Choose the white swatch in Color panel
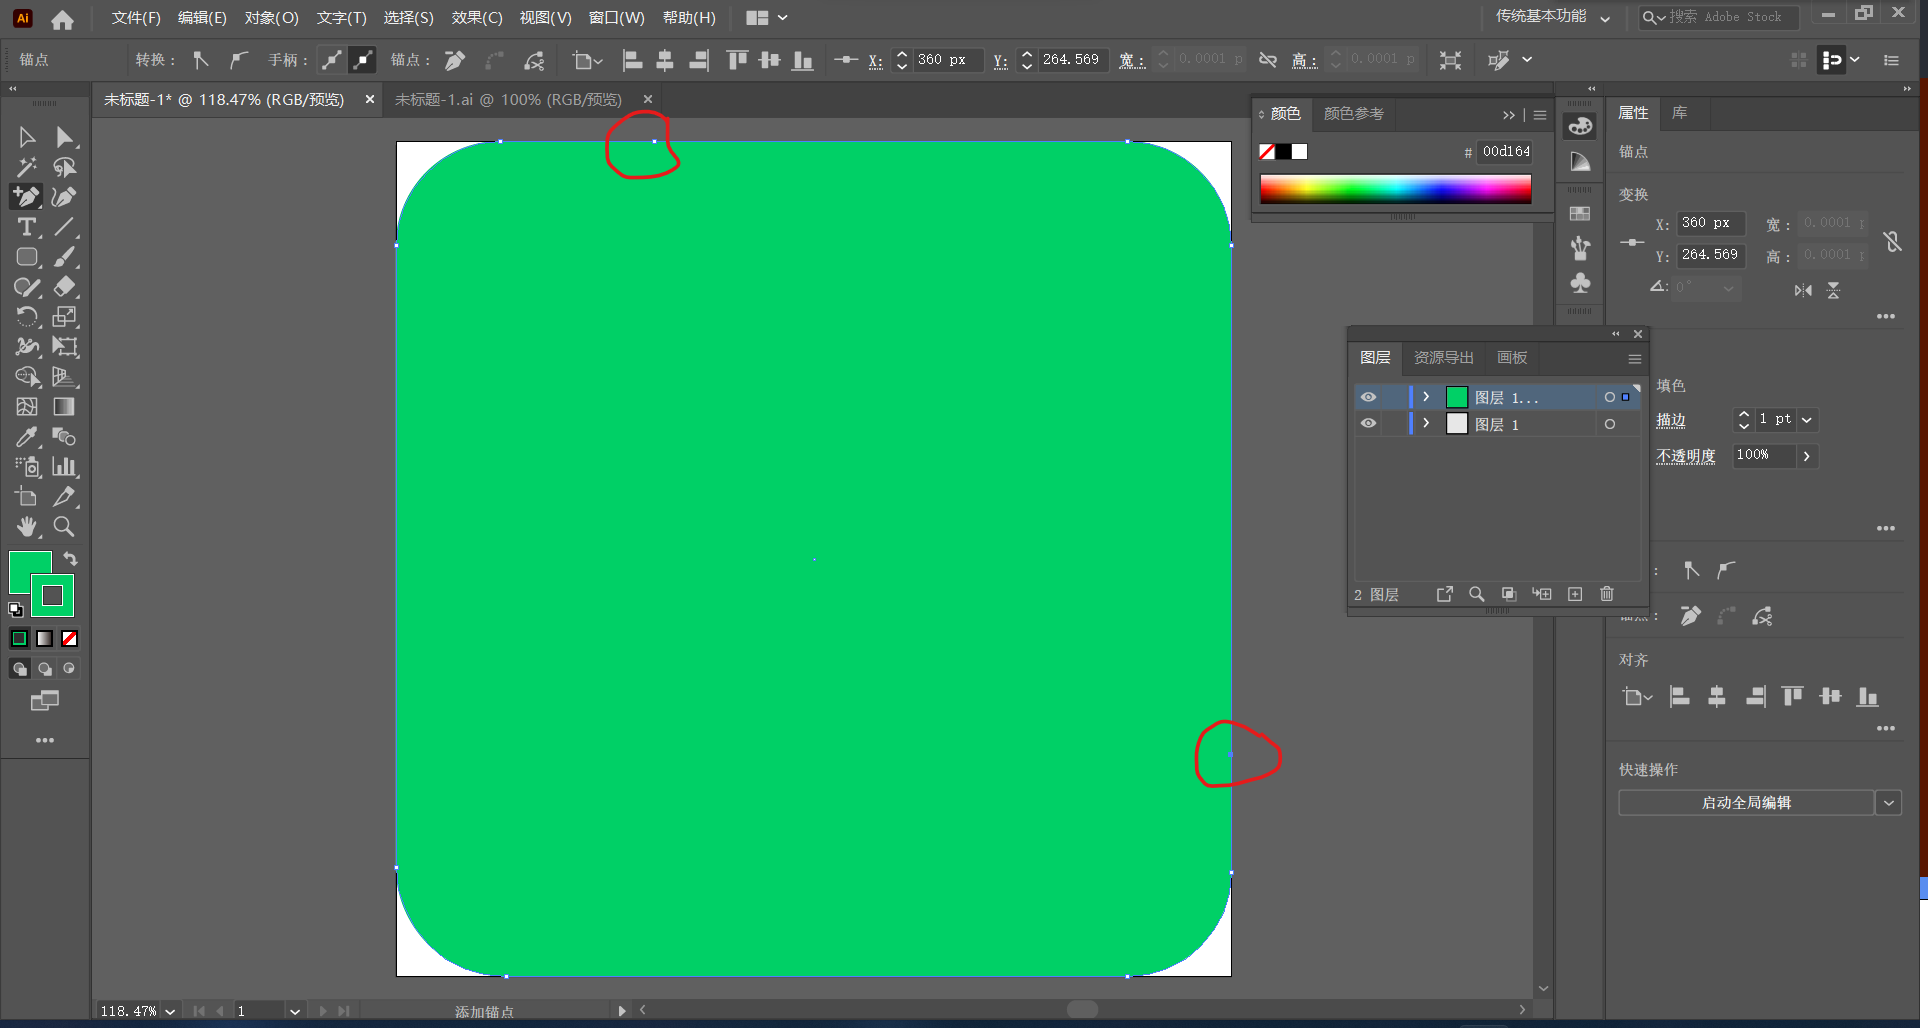The height and width of the screenshot is (1028, 1928). pyautogui.click(x=1299, y=152)
